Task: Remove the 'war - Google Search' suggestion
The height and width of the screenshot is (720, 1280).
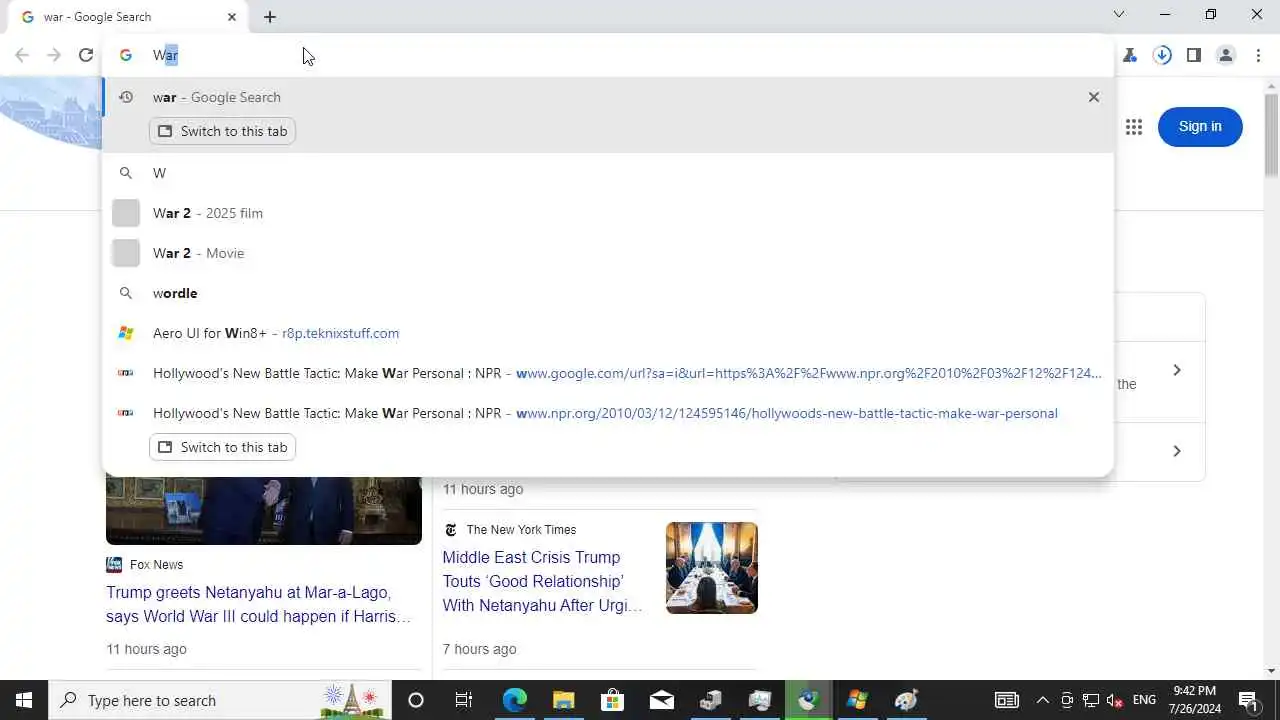Action: (x=1093, y=97)
